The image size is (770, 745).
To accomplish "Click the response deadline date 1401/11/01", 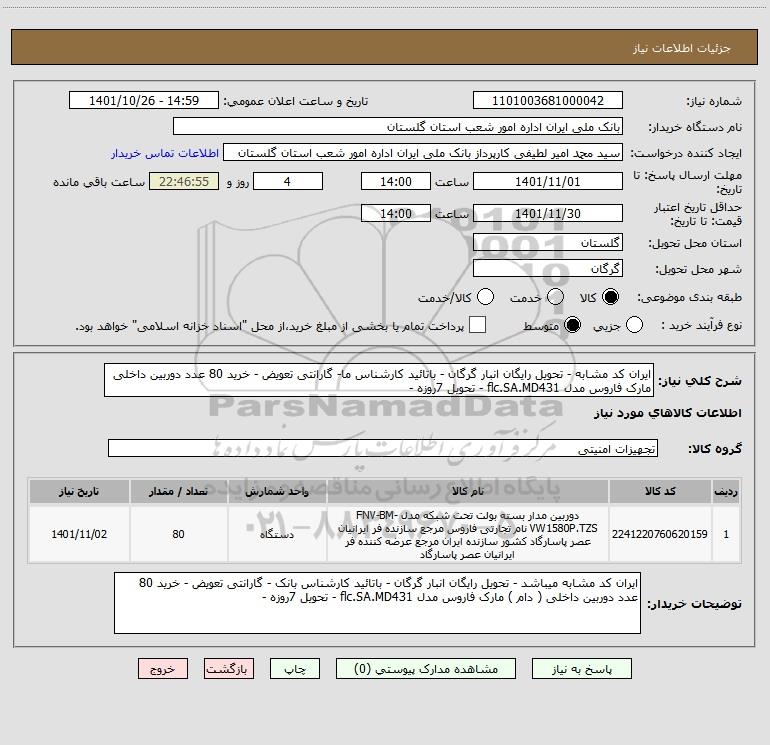I will (x=548, y=181).
